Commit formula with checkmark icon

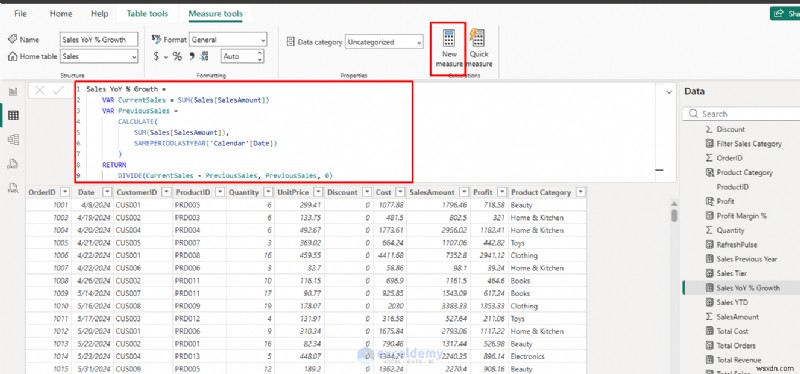coord(58,91)
